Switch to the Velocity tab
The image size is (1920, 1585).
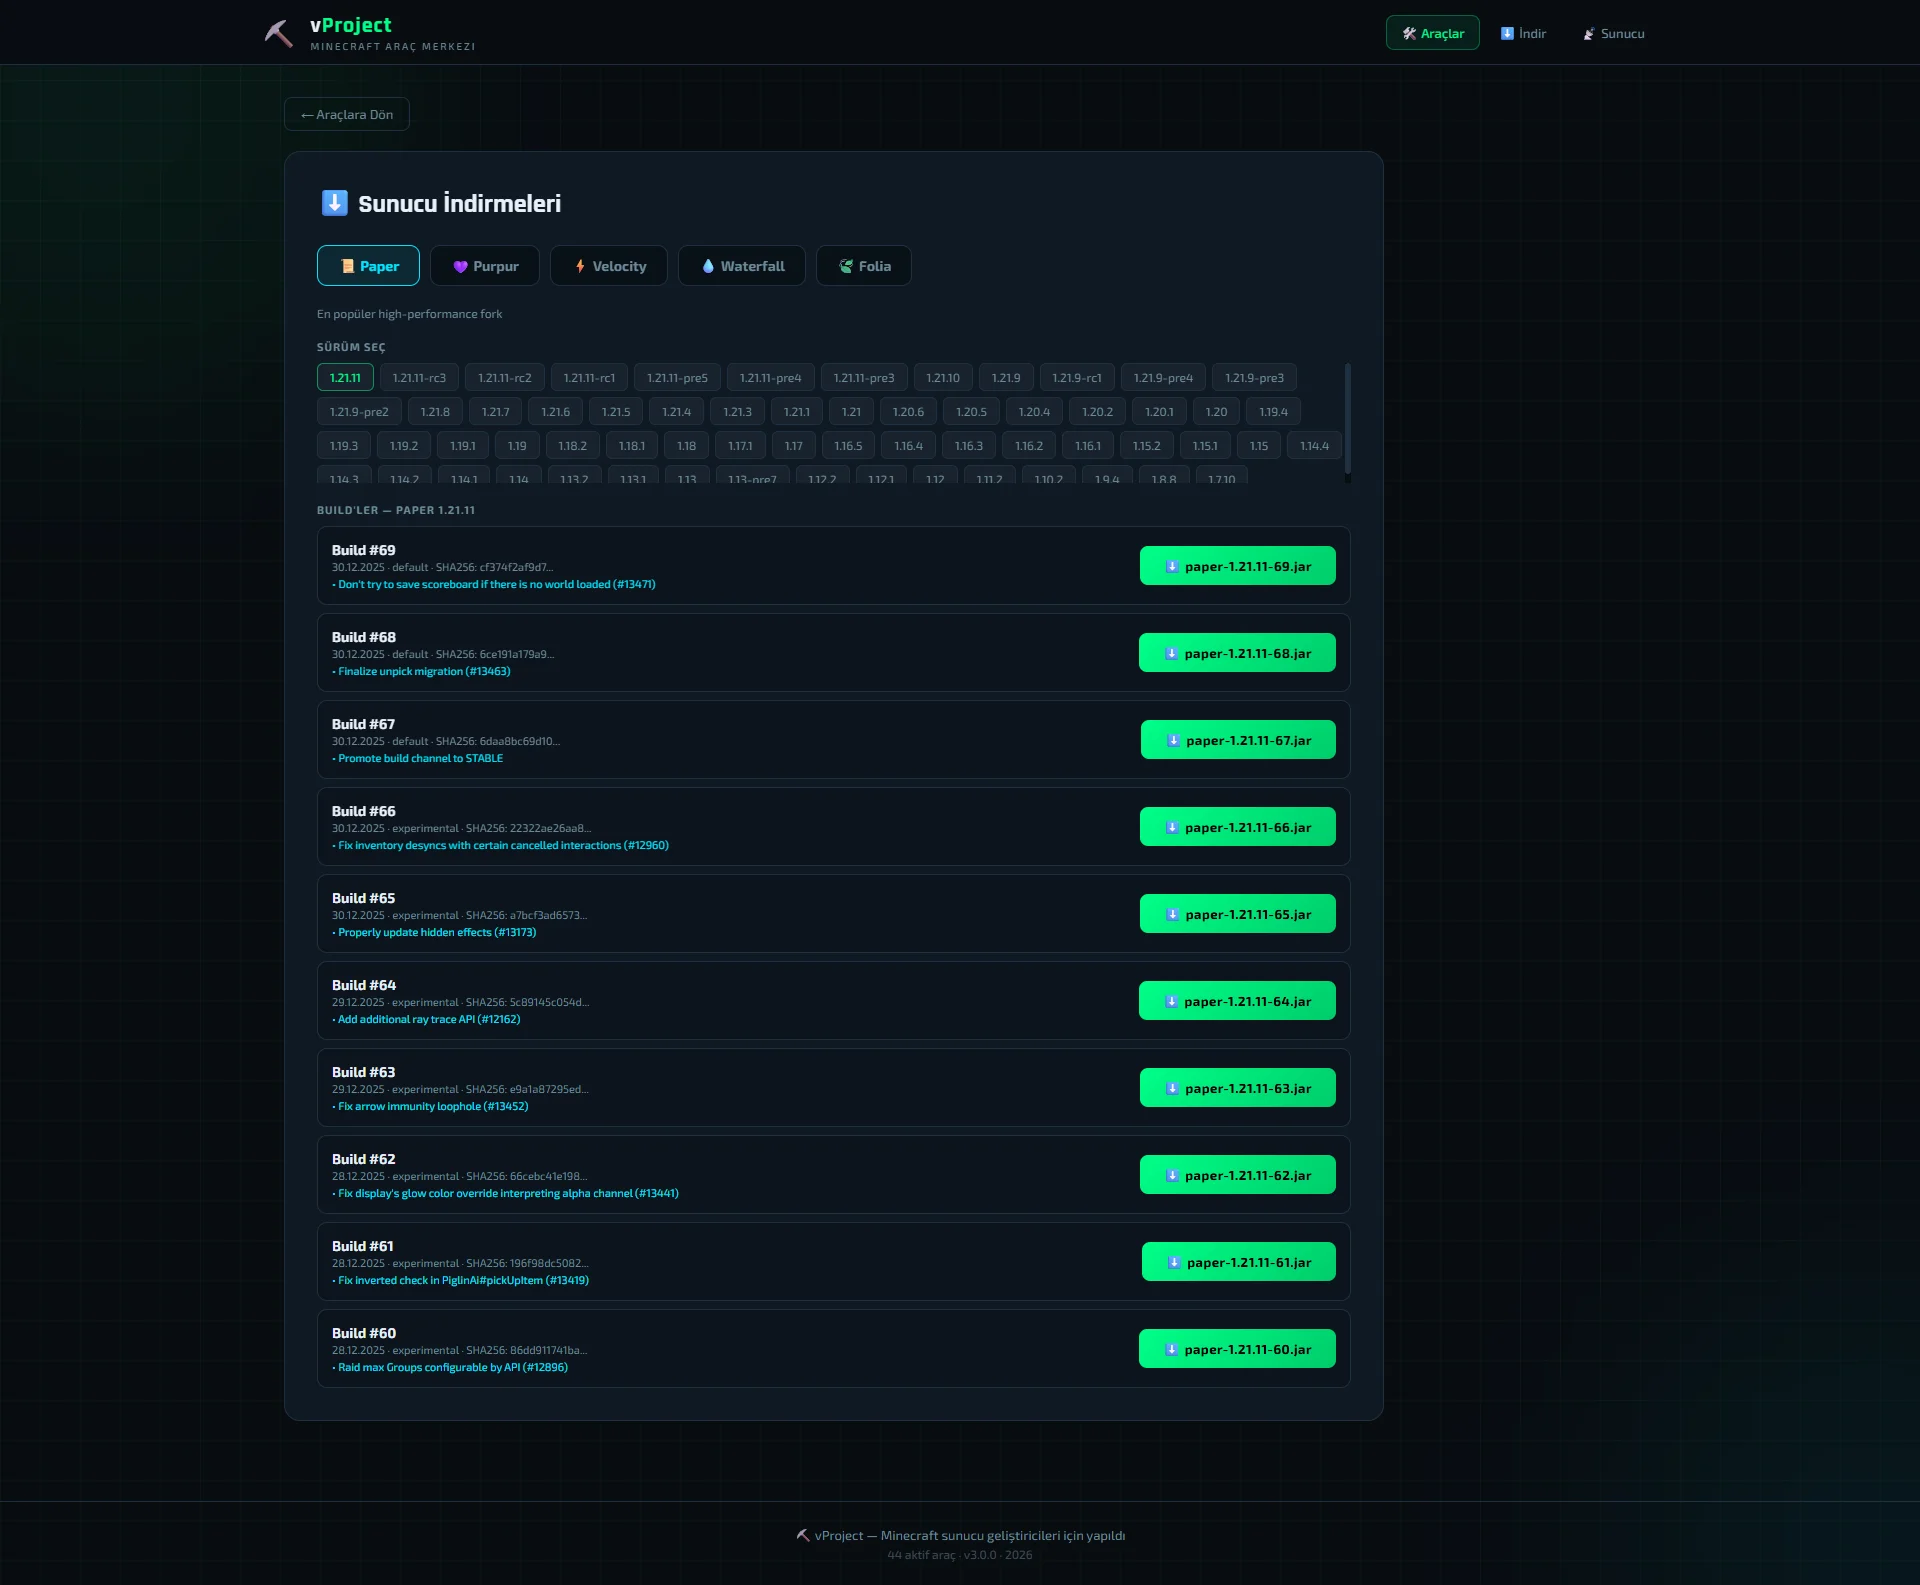pyautogui.click(x=609, y=266)
